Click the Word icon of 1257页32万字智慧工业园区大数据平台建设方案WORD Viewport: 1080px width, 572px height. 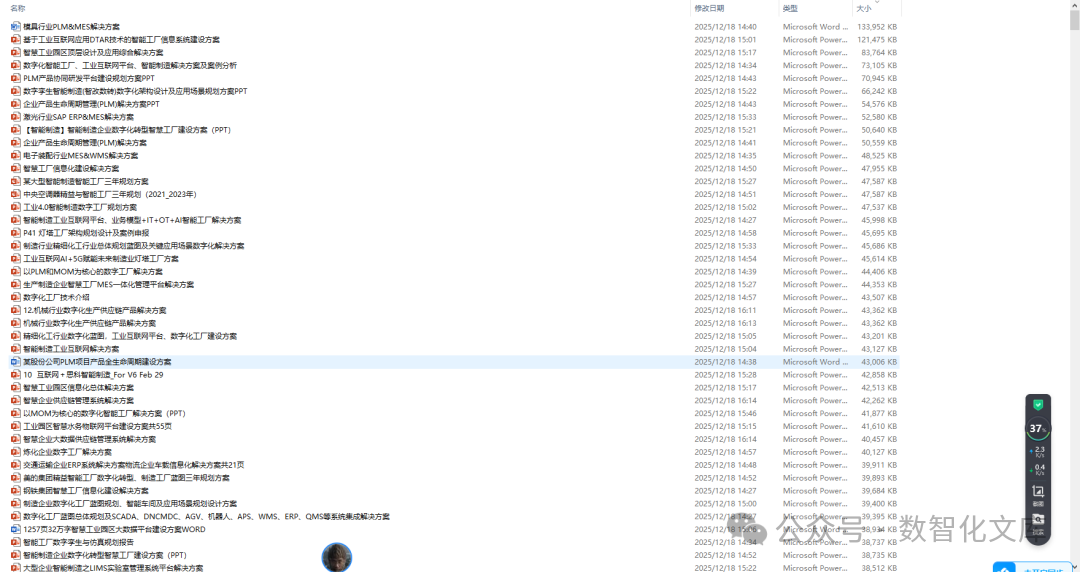[16, 529]
